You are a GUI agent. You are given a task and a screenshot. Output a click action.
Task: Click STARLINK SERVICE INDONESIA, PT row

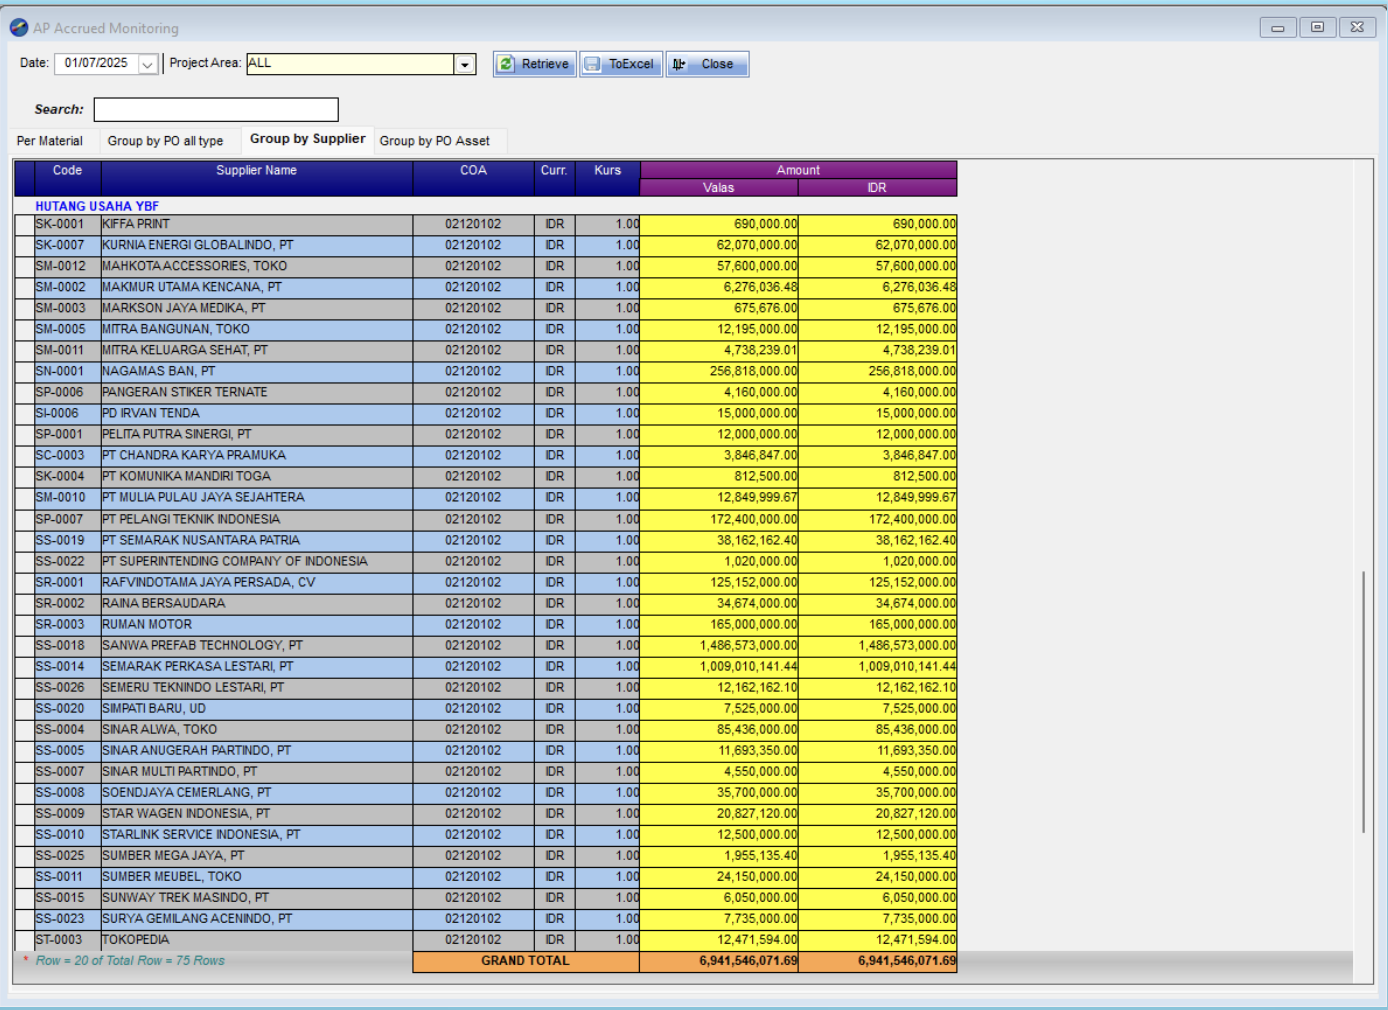[486, 834]
